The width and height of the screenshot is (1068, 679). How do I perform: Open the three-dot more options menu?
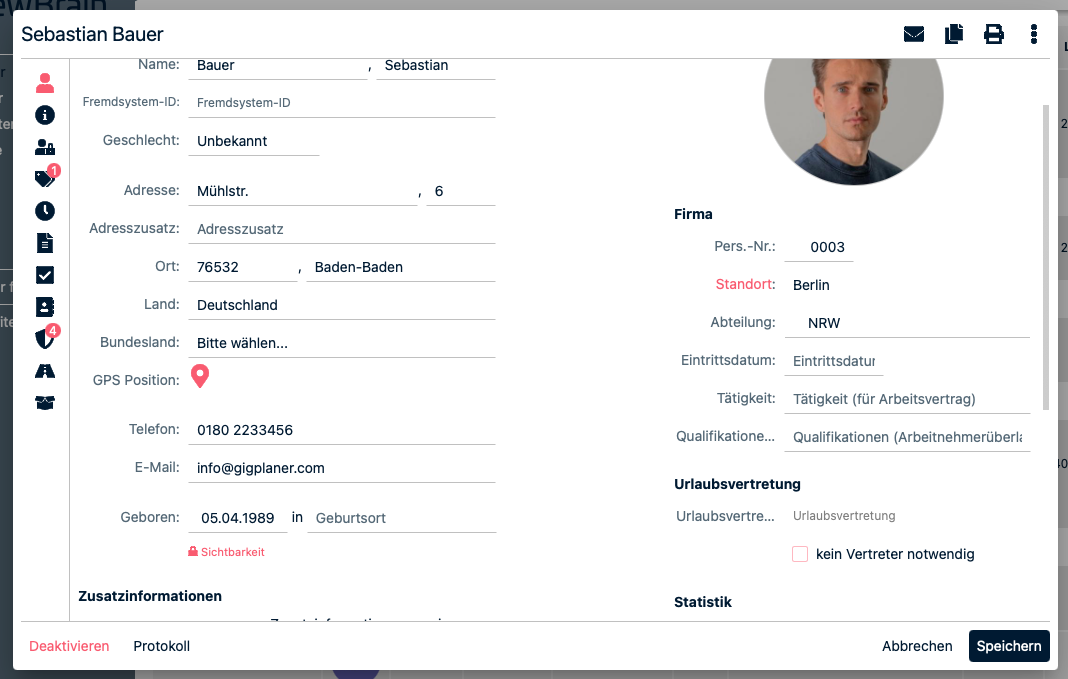(x=1033, y=34)
